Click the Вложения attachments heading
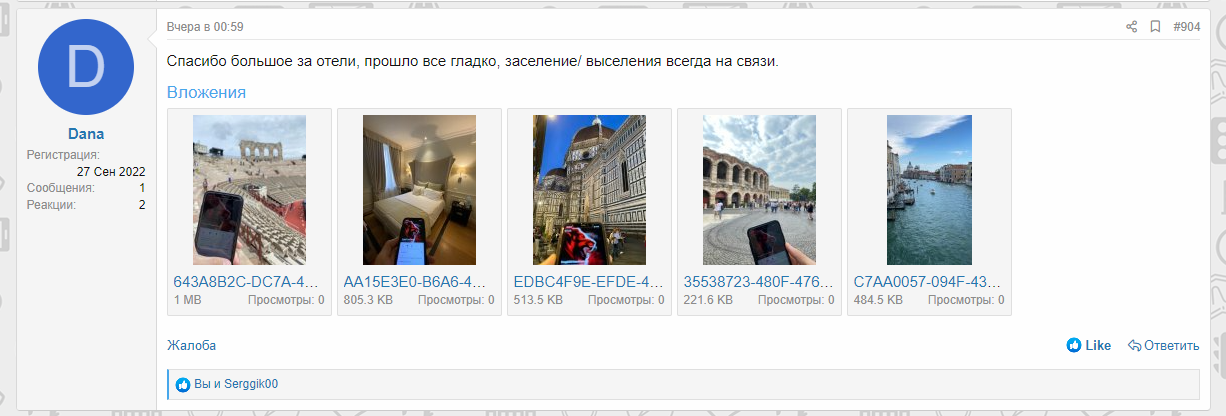Image resolution: width=1226 pixels, height=416 pixels. click(206, 93)
